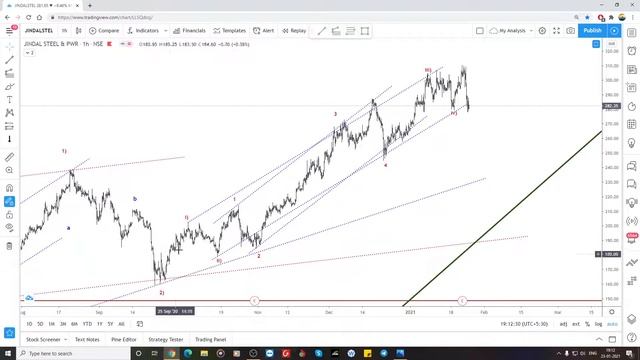Open the Text Notes tab

tap(87, 340)
